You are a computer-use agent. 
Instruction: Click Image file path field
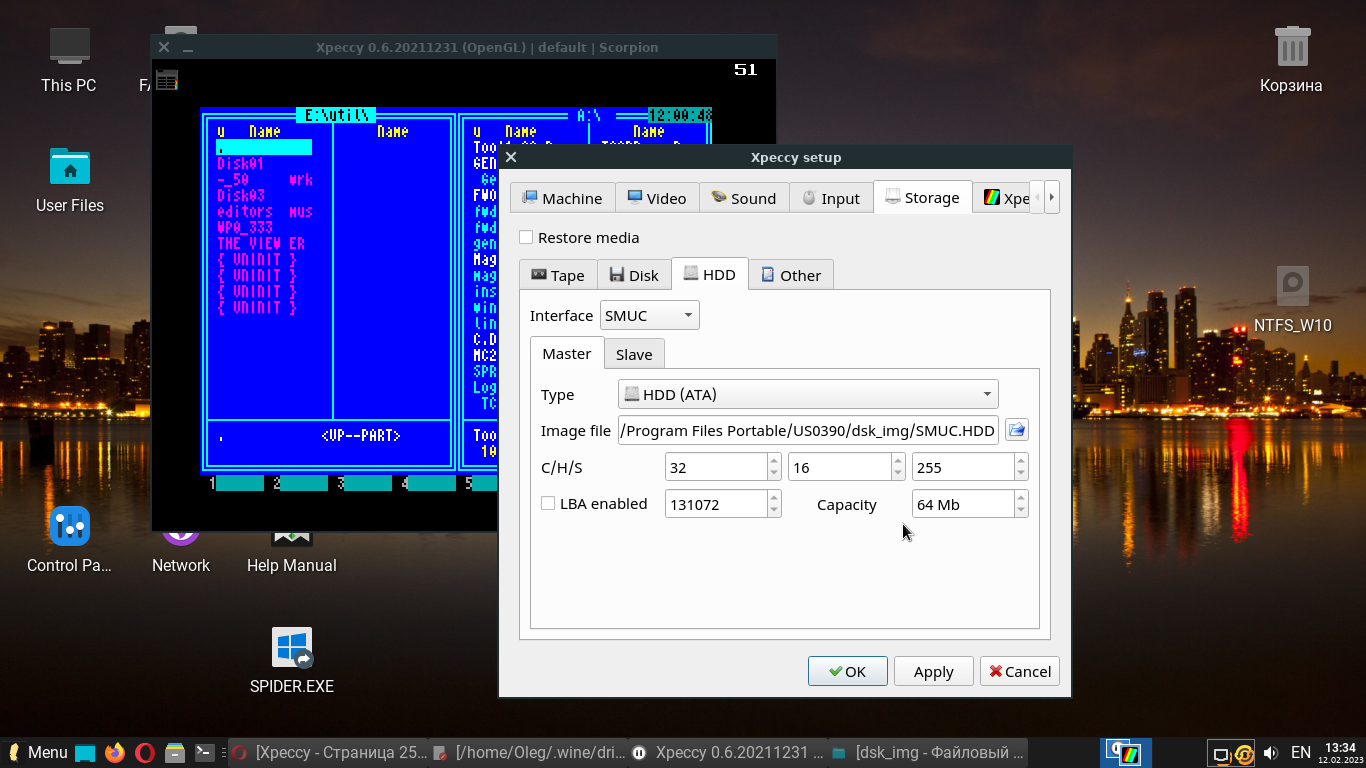click(808, 430)
